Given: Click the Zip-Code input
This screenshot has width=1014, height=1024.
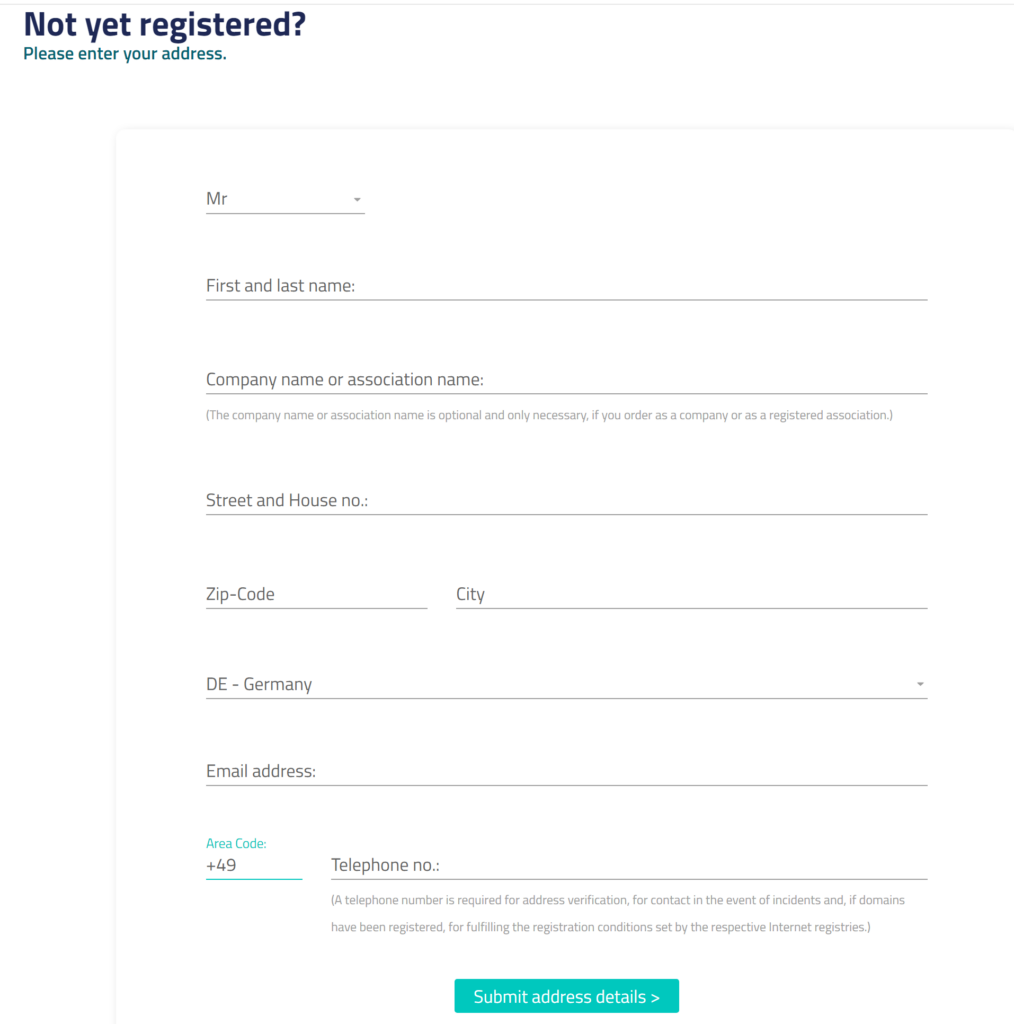Looking at the screenshot, I should [316, 594].
